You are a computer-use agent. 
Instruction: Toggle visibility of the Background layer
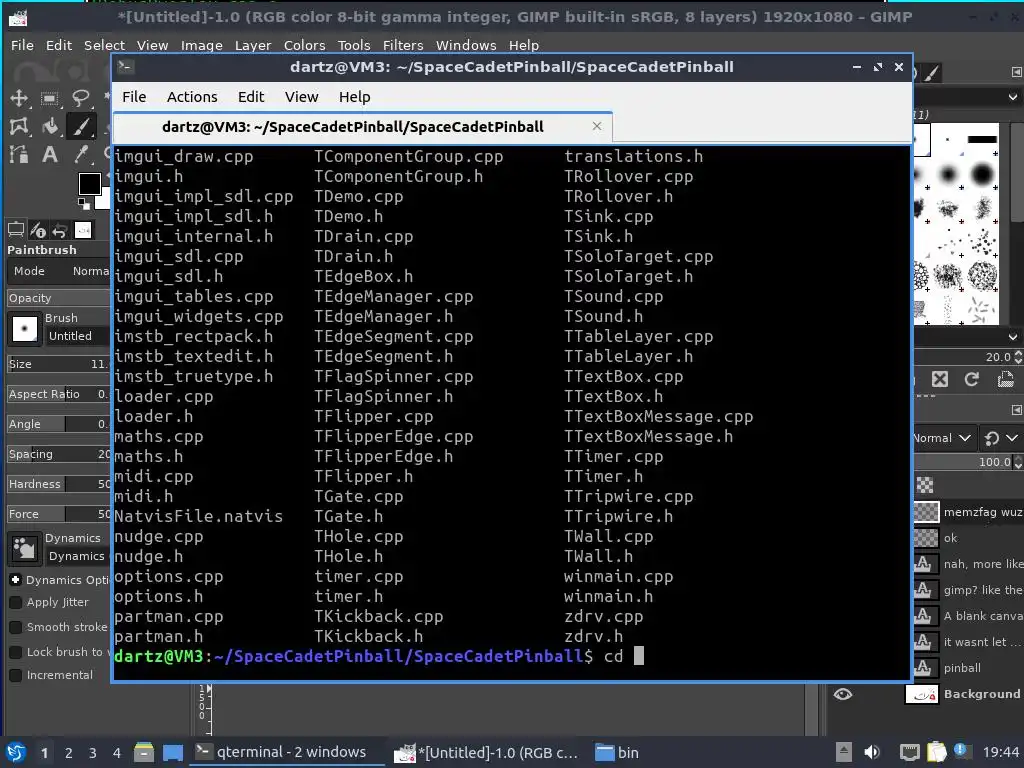tap(842, 694)
